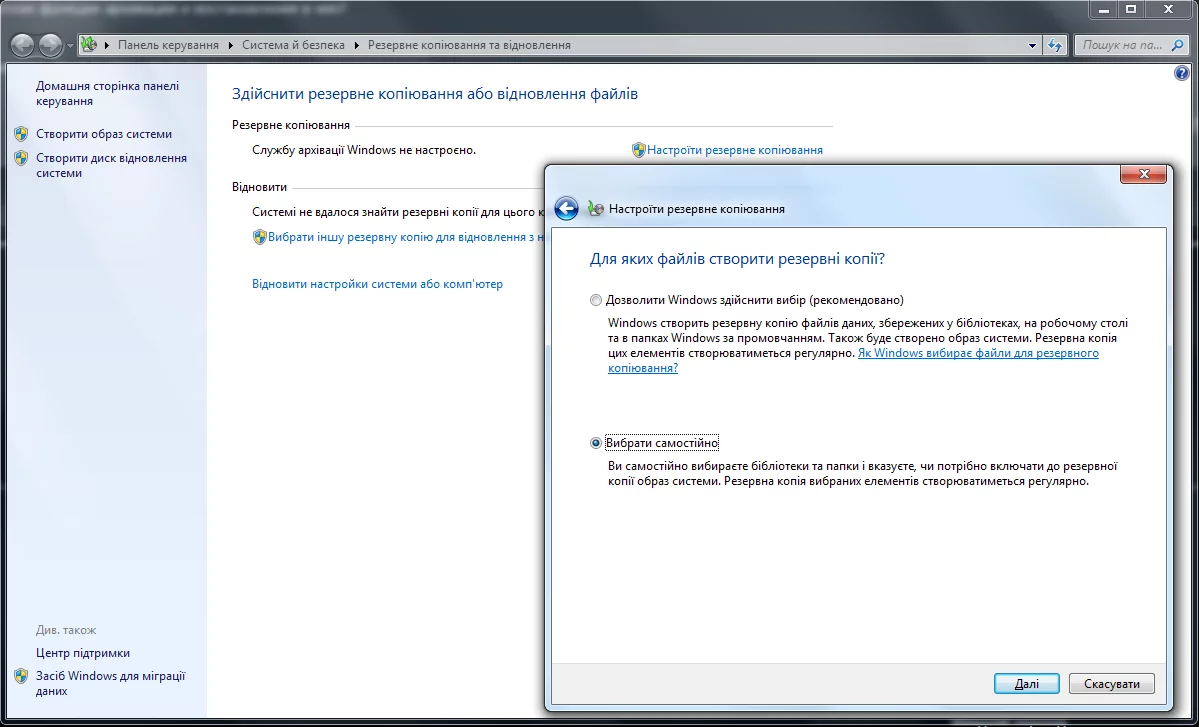
Task: Click 'Відновити настройки системи або комп'ютер' link
Action: [x=378, y=284]
